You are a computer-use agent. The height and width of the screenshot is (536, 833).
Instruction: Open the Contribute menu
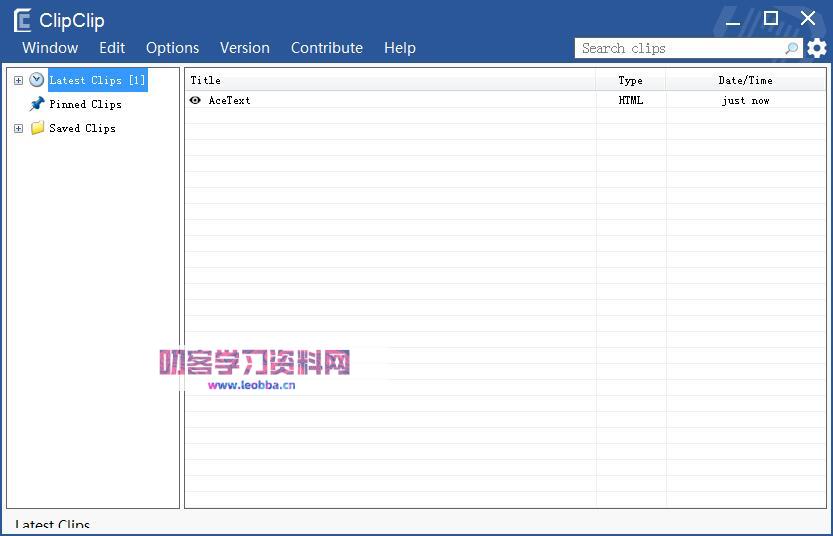pos(327,48)
